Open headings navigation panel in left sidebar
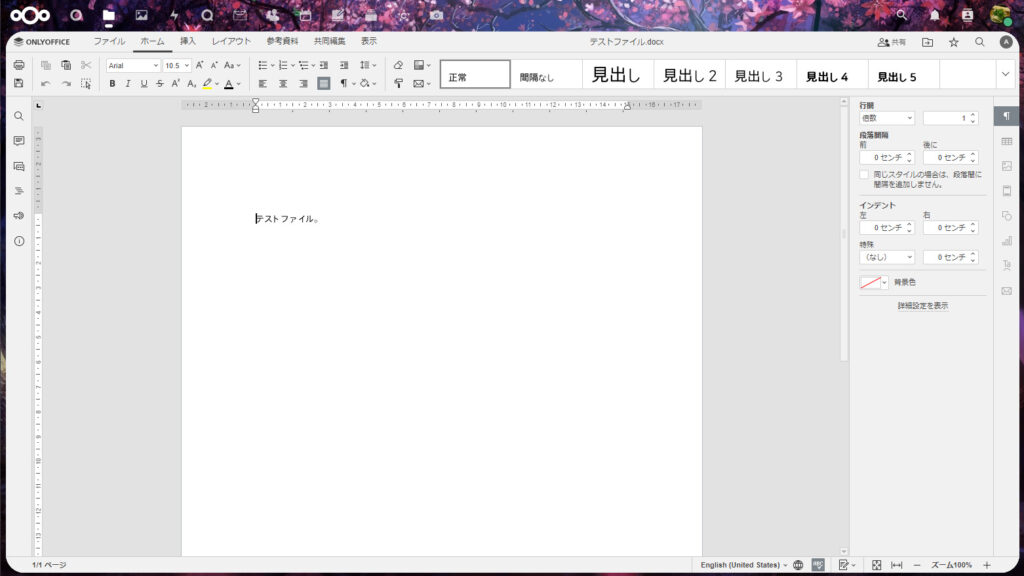 tap(19, 191)
